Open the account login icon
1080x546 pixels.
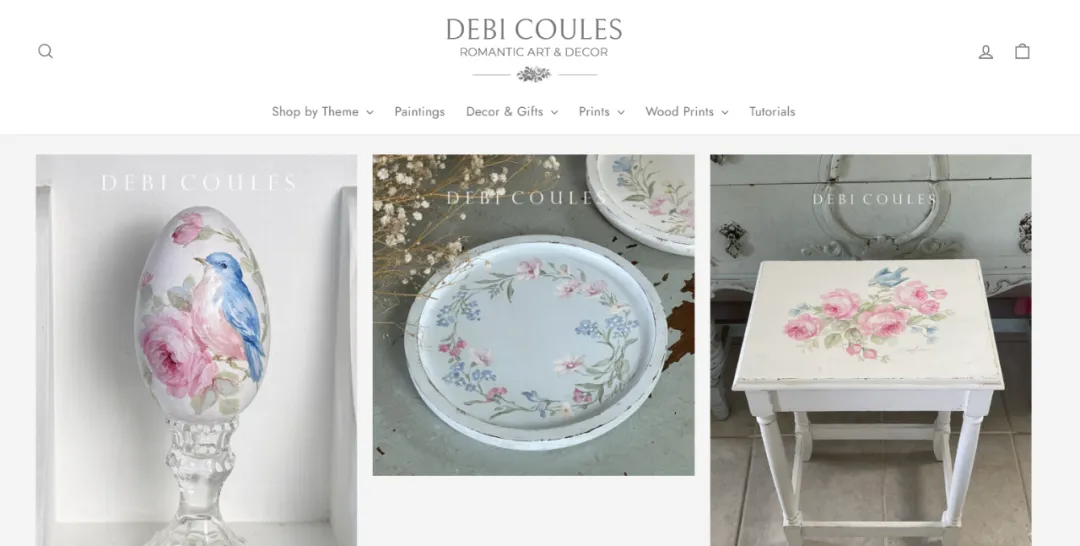click(x=986, y=52)
